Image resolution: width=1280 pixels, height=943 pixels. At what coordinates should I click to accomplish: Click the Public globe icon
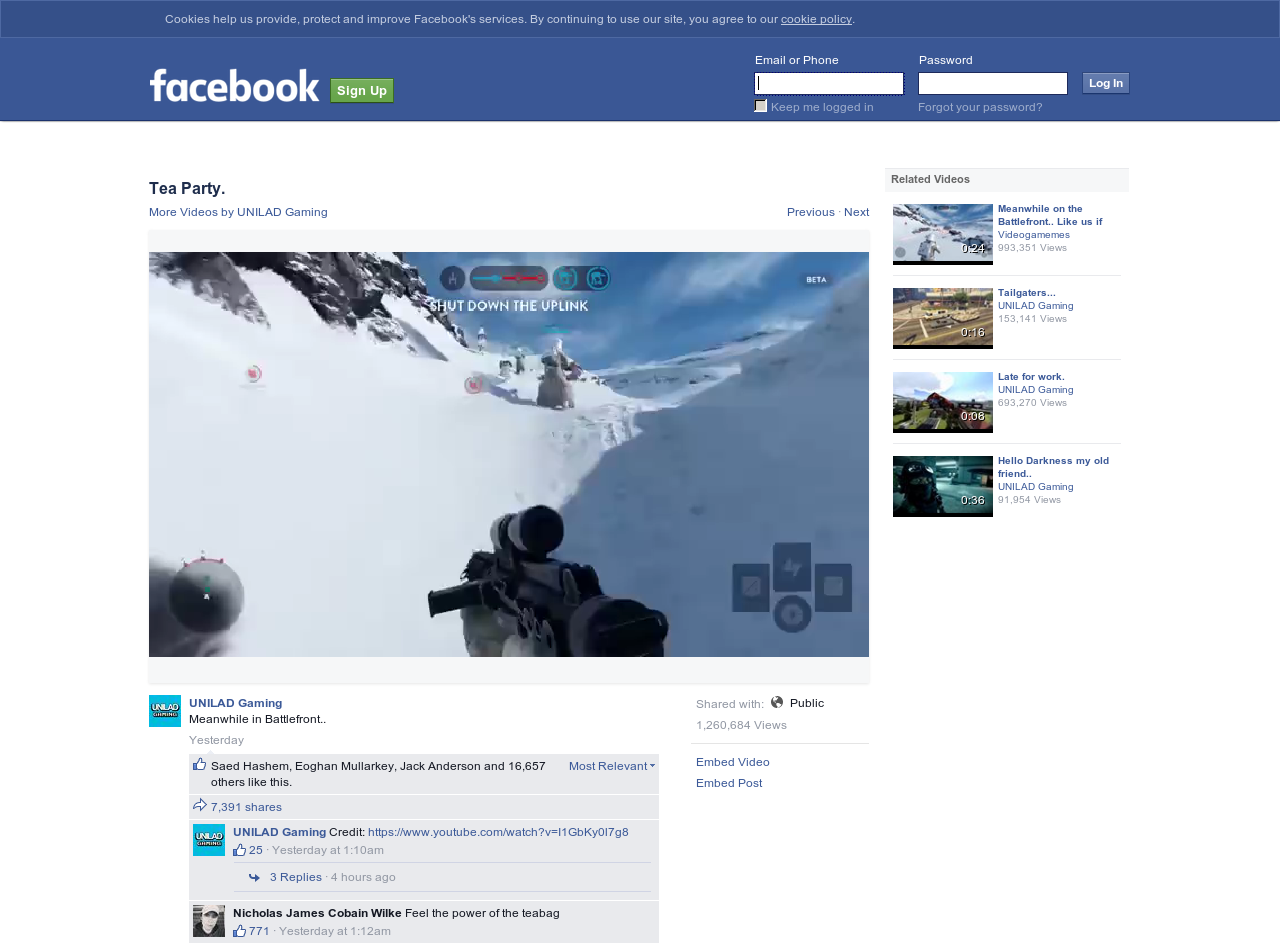pos(777,702)
